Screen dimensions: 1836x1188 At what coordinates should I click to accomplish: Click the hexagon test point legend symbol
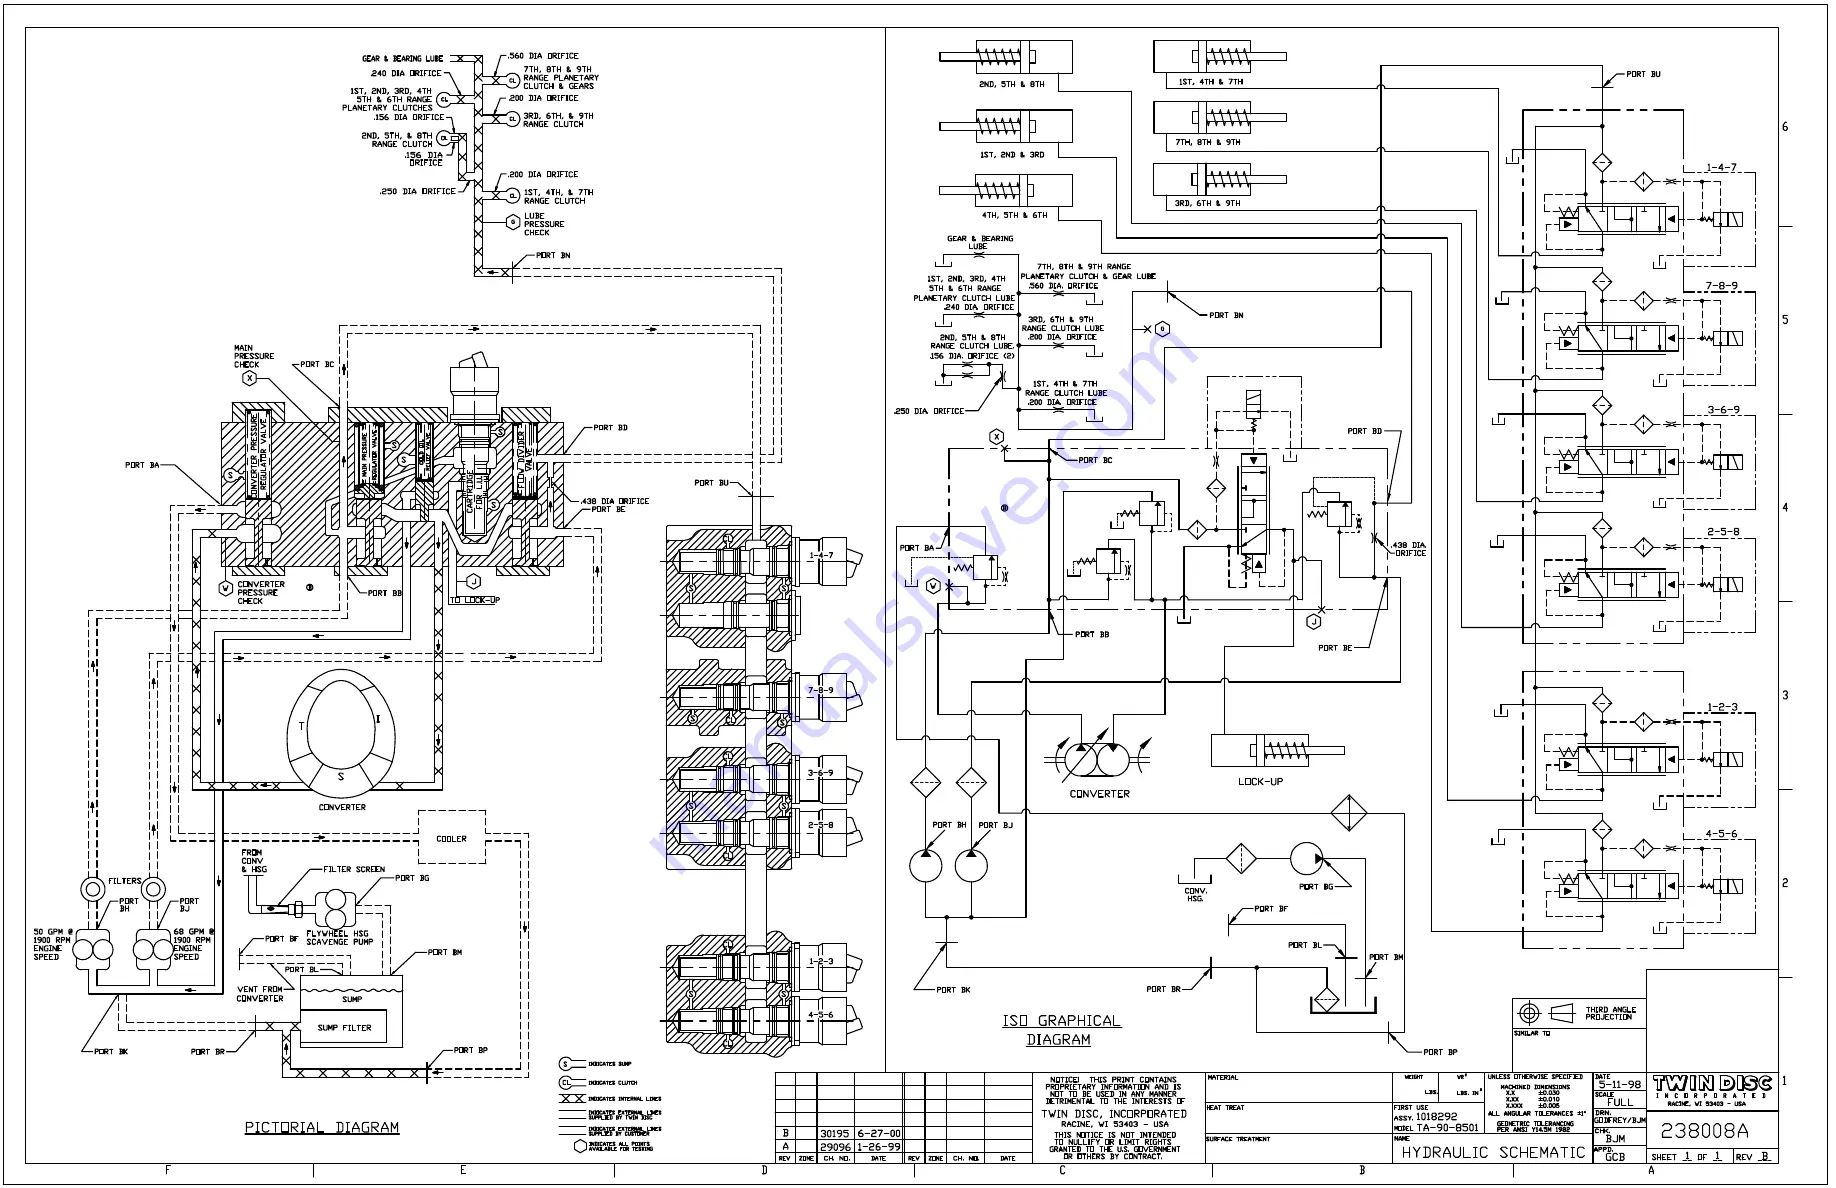click(x=580, y=1146)
